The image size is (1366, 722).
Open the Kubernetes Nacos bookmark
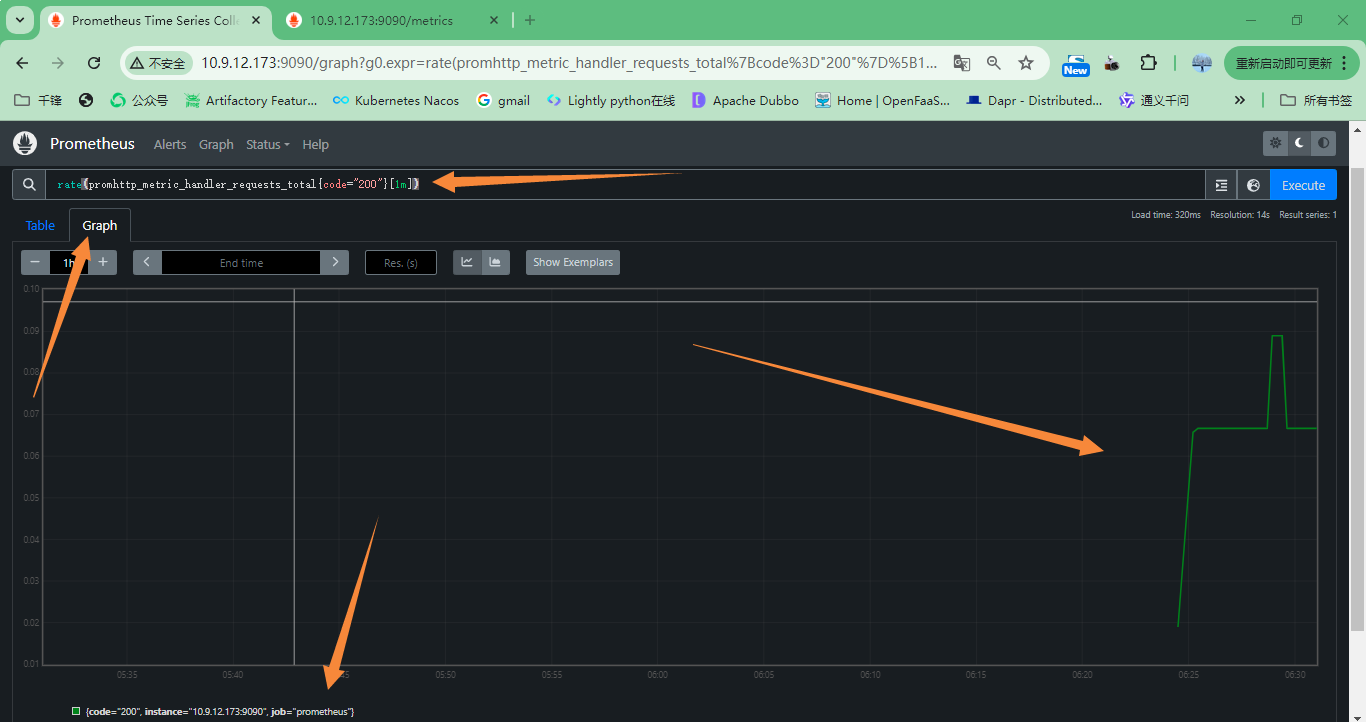tap(396, 100)
